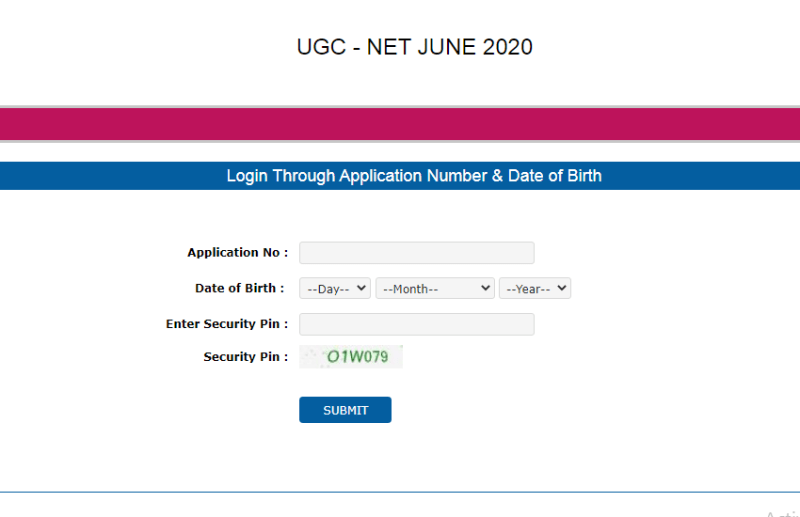Click the arrow on the --Day-- selector
Screen dimensions: 800x517
click(361, 288)
